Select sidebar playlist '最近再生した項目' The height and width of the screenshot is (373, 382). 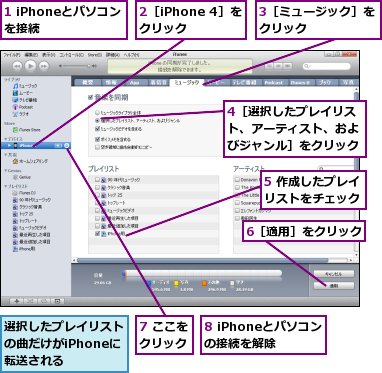click(32, 235)
